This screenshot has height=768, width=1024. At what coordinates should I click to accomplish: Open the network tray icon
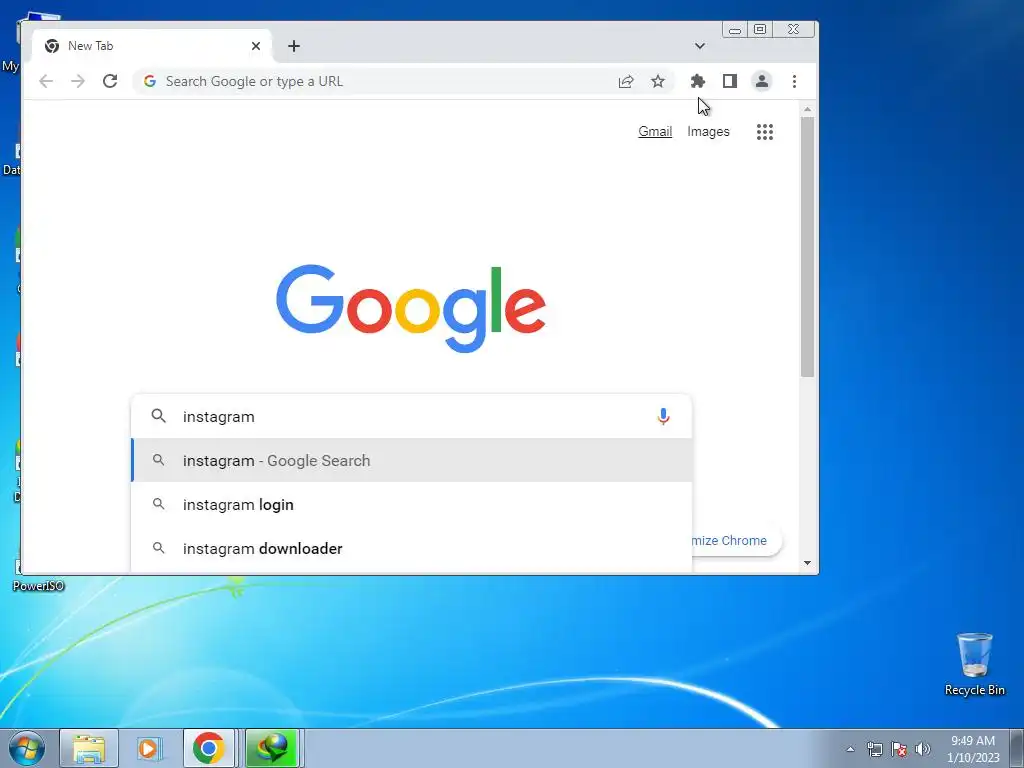(874, 749)
